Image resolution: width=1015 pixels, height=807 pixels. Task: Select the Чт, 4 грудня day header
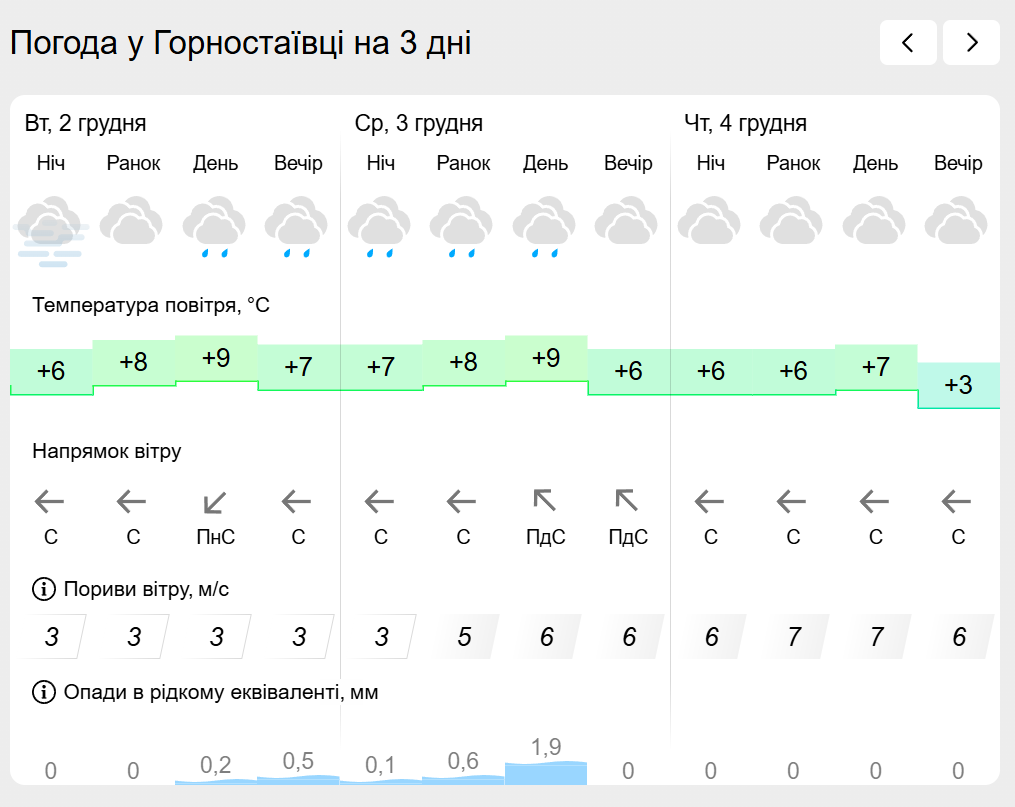pos(745,124)
